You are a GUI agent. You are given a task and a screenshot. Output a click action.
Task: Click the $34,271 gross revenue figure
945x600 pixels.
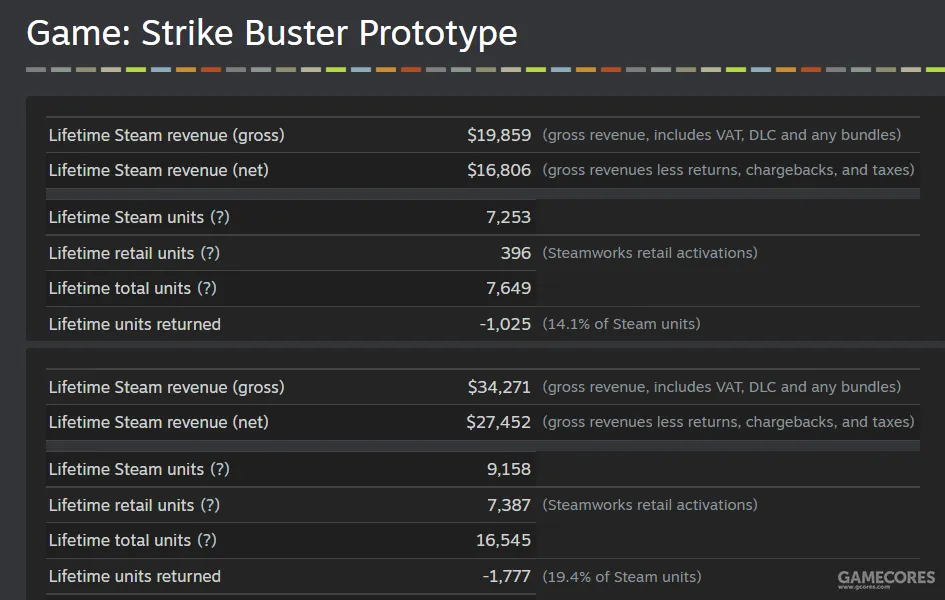coord(499,387)
